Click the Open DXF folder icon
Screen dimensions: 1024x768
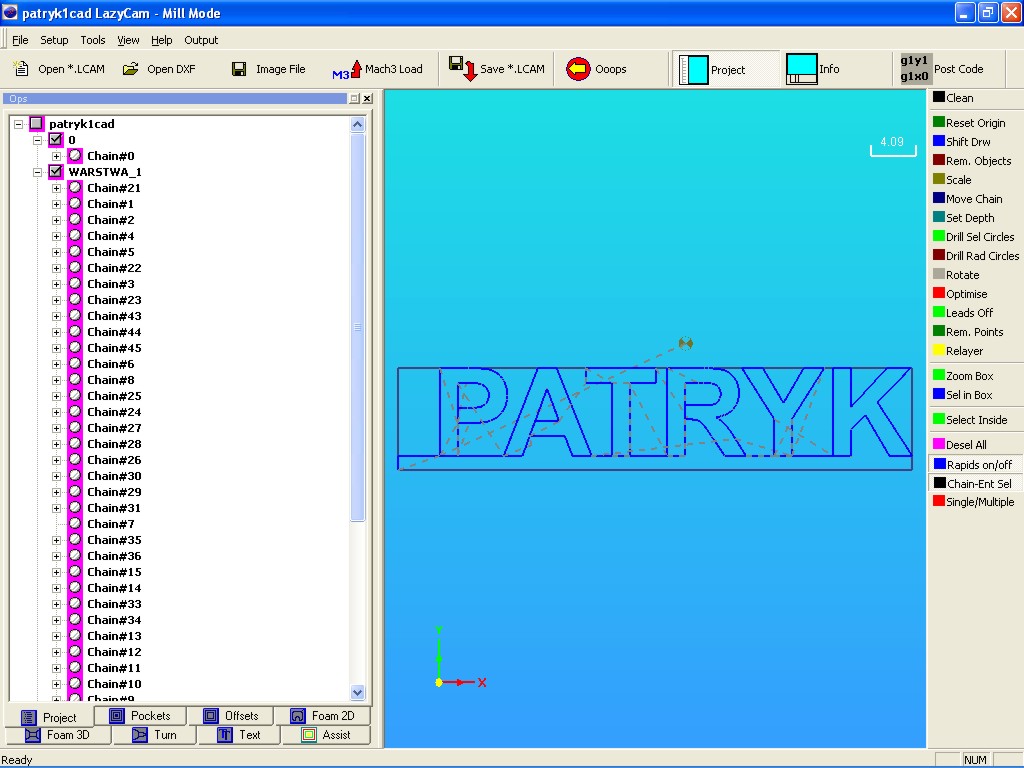coord(131,69)
